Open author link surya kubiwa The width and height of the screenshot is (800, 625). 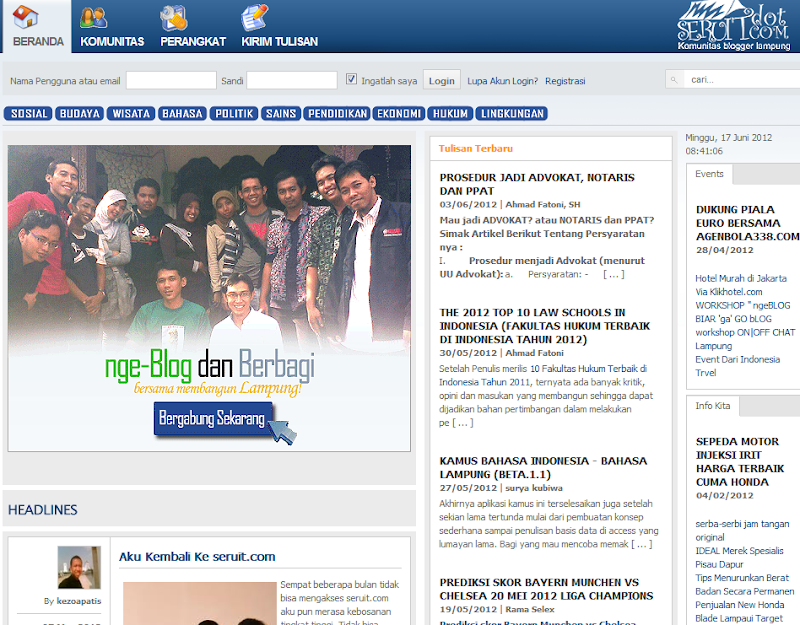pyautogui.click(x=534, y=488)
